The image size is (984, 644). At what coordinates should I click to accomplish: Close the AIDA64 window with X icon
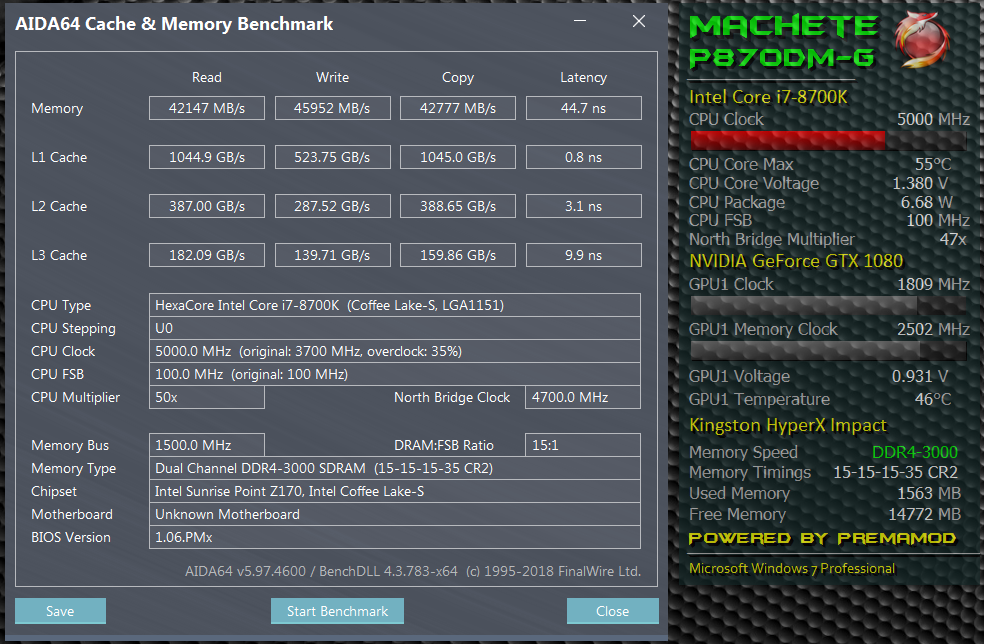click(639, 21)
